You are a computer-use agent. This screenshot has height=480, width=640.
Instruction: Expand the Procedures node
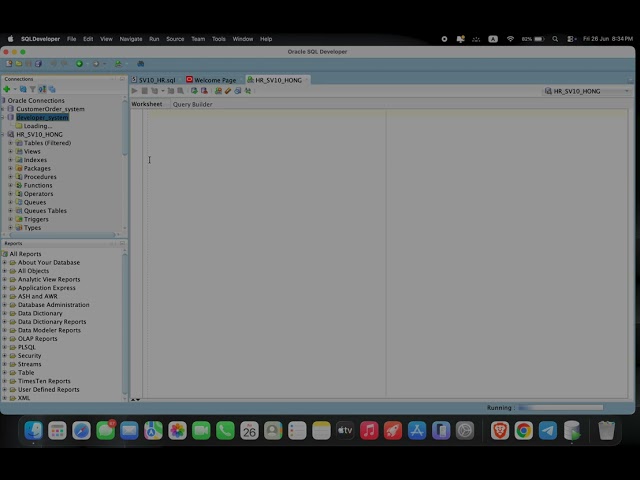(11, 177)
